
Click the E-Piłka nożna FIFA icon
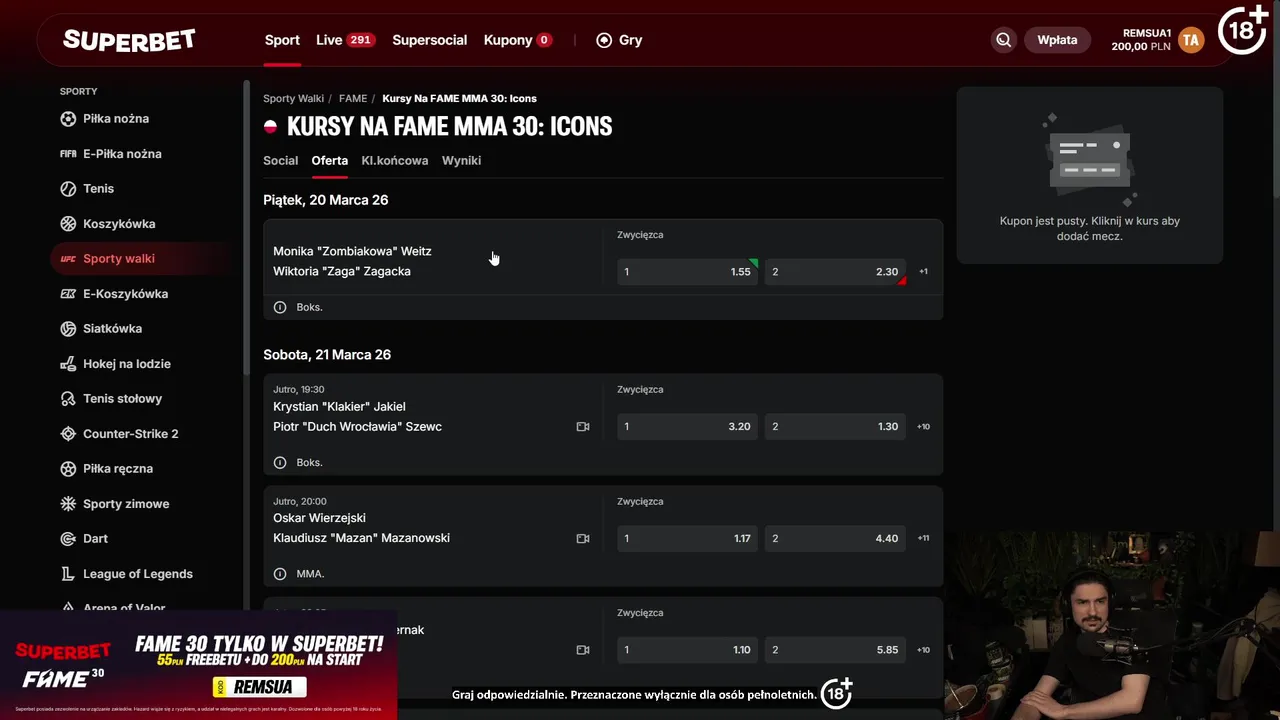[68, 154]
